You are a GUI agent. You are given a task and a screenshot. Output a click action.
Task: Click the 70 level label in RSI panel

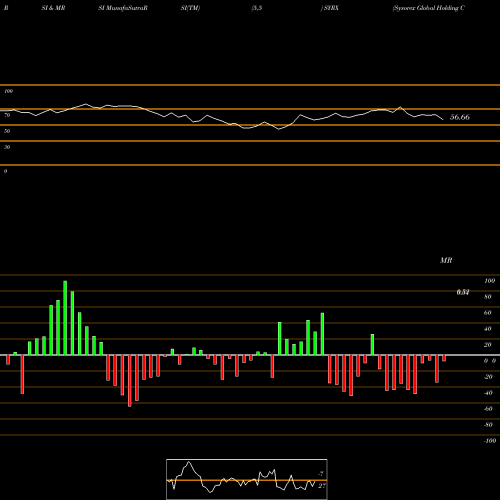(x=7, y=115)
